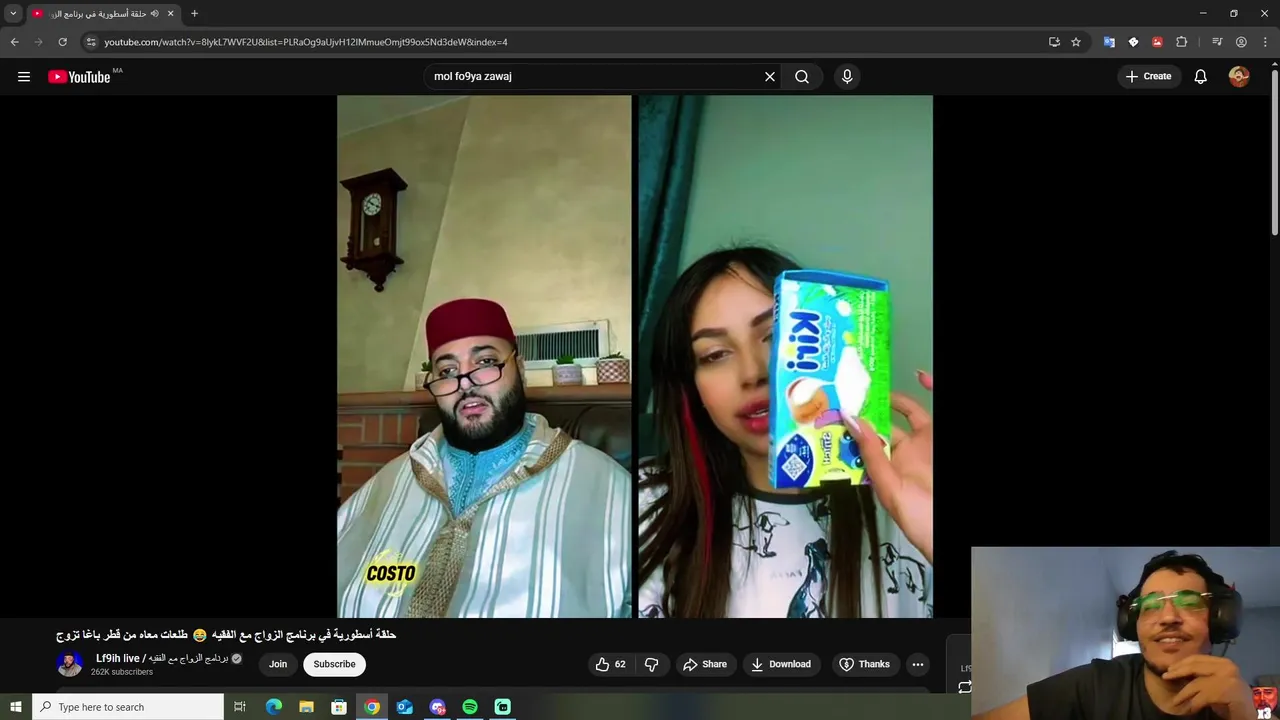
Task: Open the Chrome profile icon
Action: 1241,42
